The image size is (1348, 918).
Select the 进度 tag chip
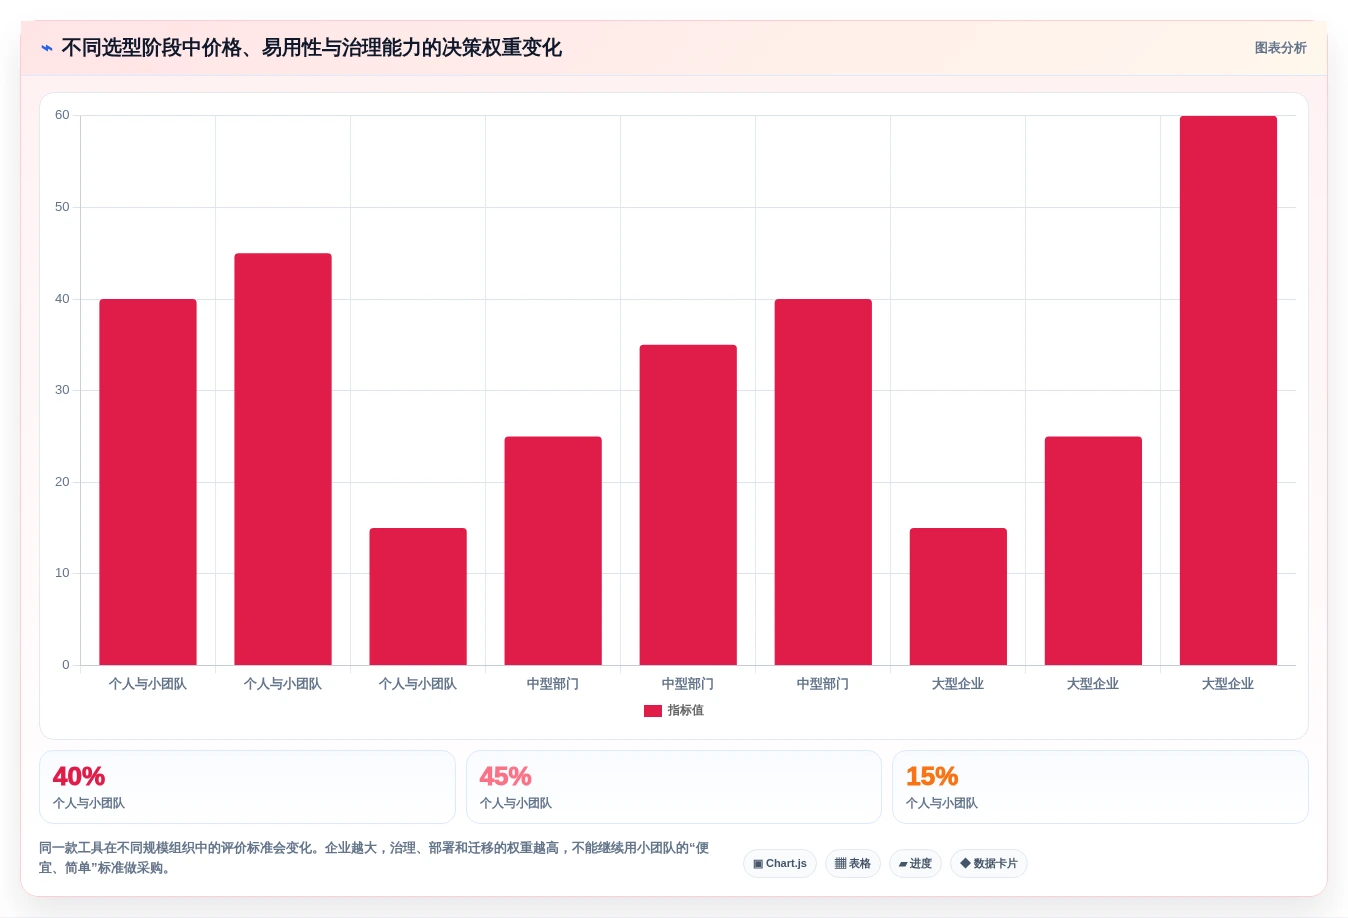pyautogui.click(x=915, y=864)
